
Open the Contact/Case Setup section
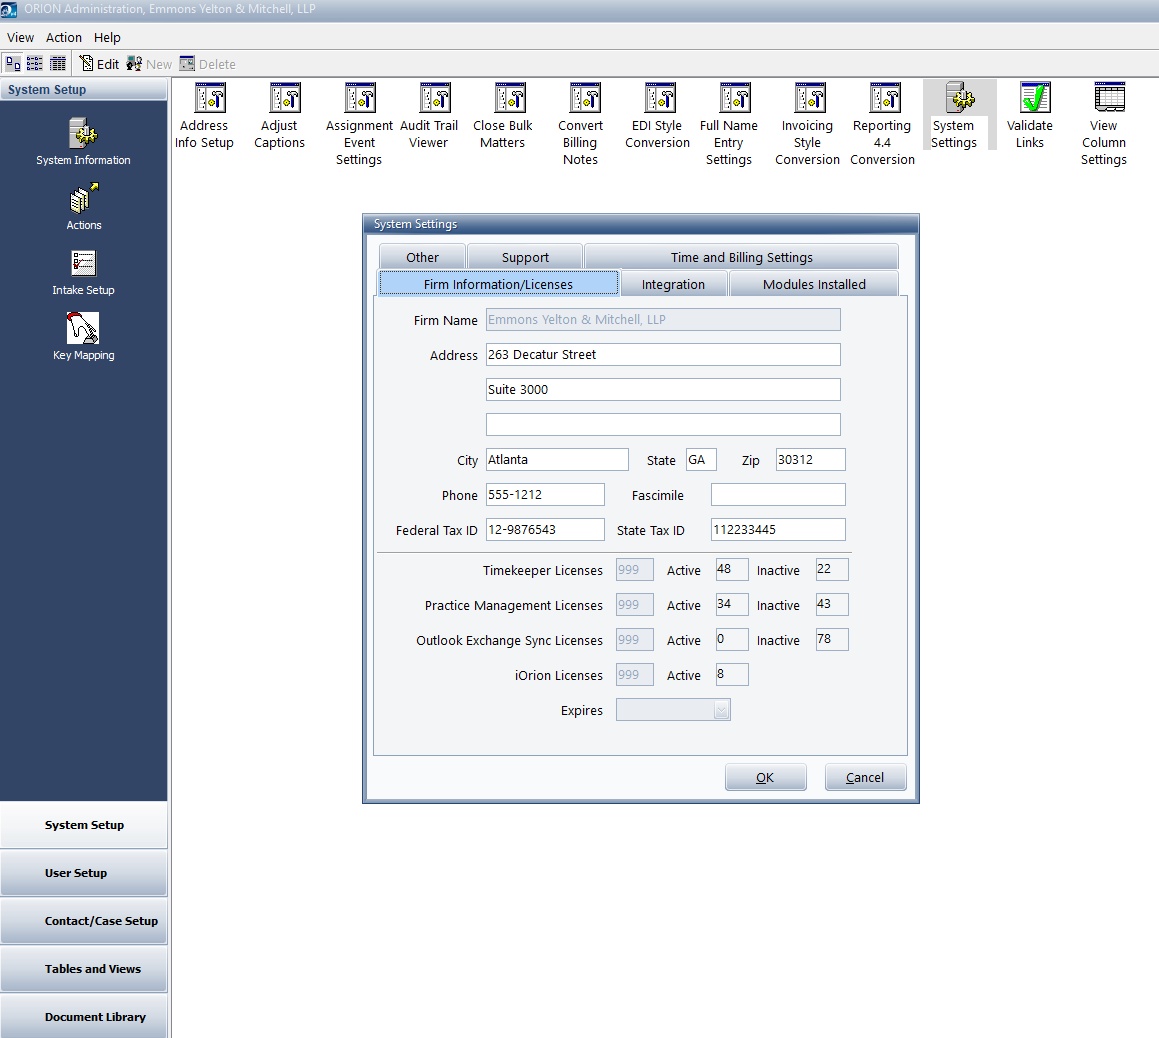click(x=84, y=921)
